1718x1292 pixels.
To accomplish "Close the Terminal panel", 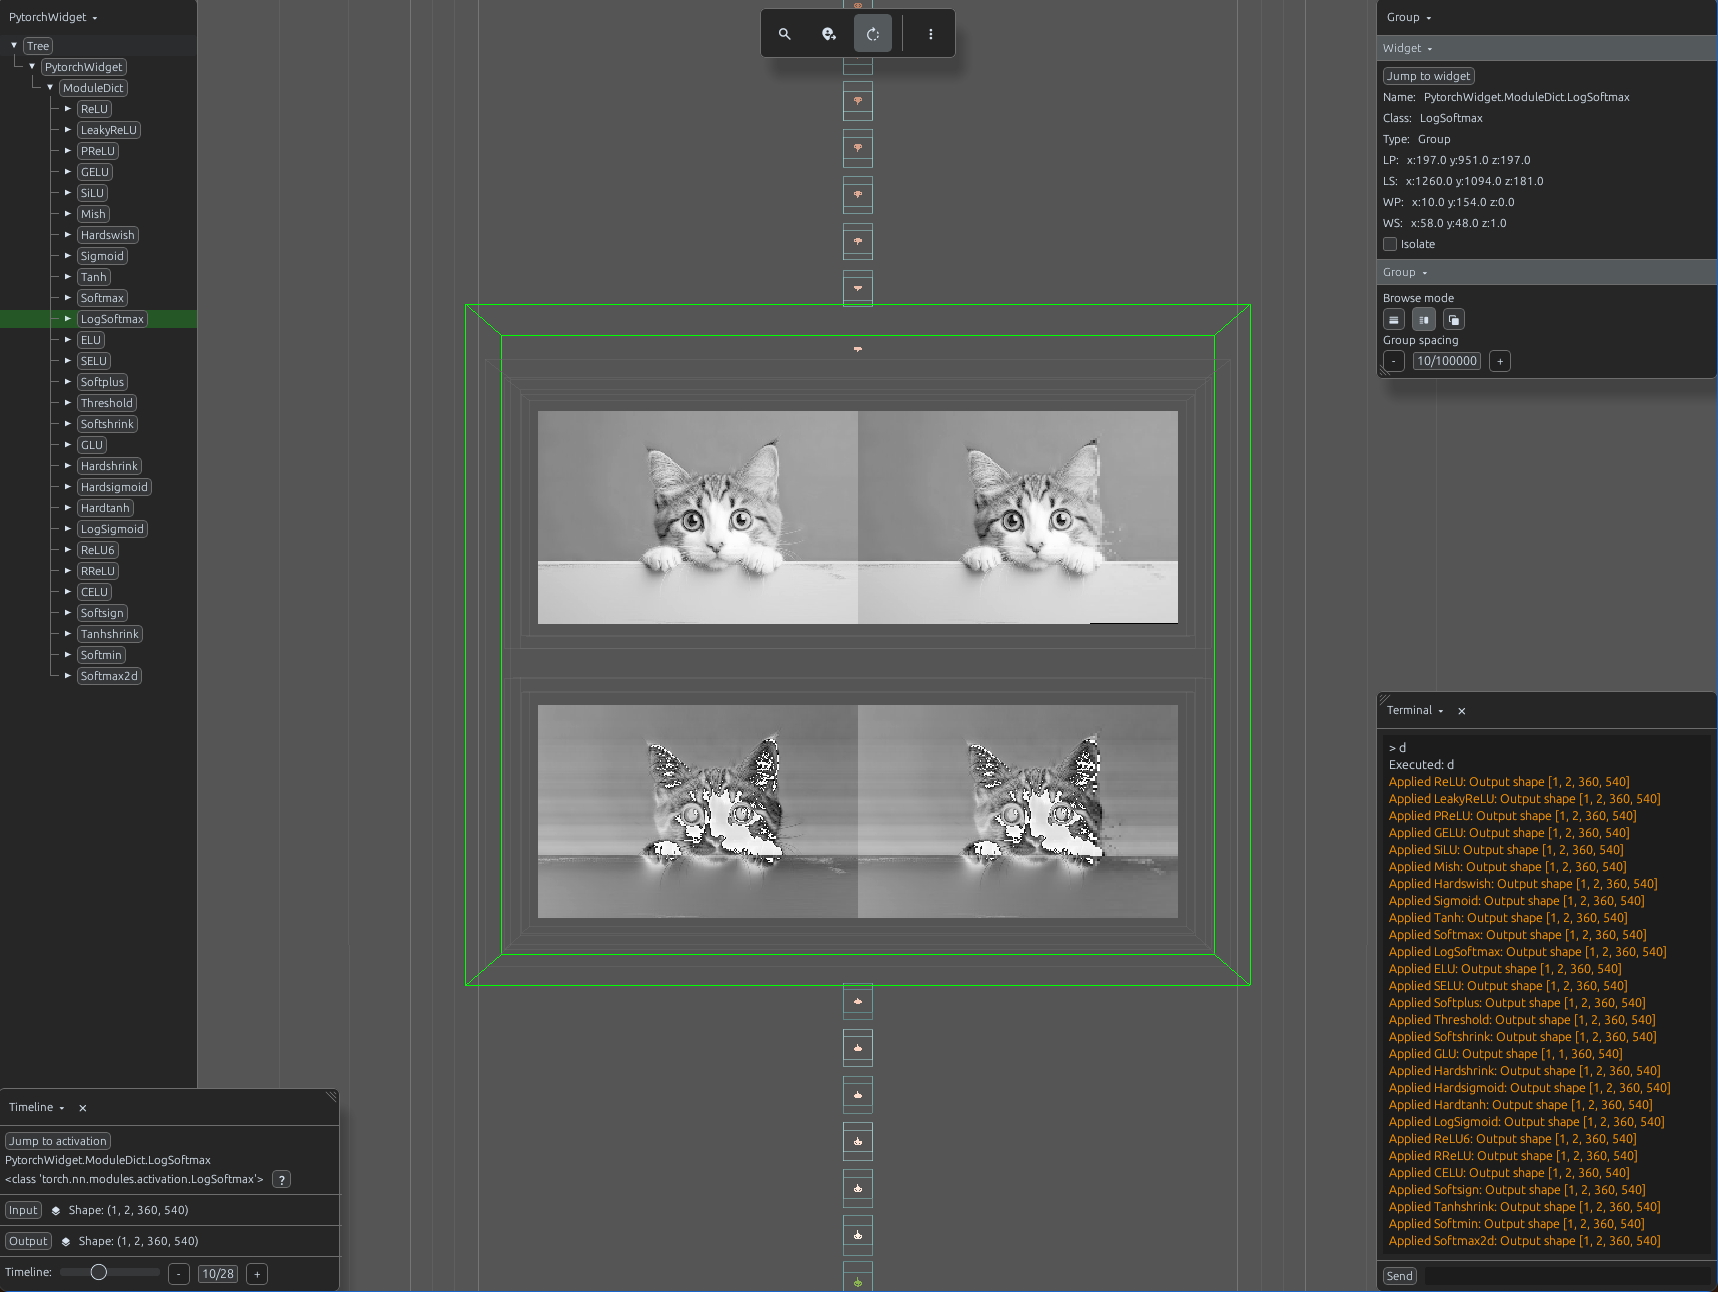I will point(1462,711).
